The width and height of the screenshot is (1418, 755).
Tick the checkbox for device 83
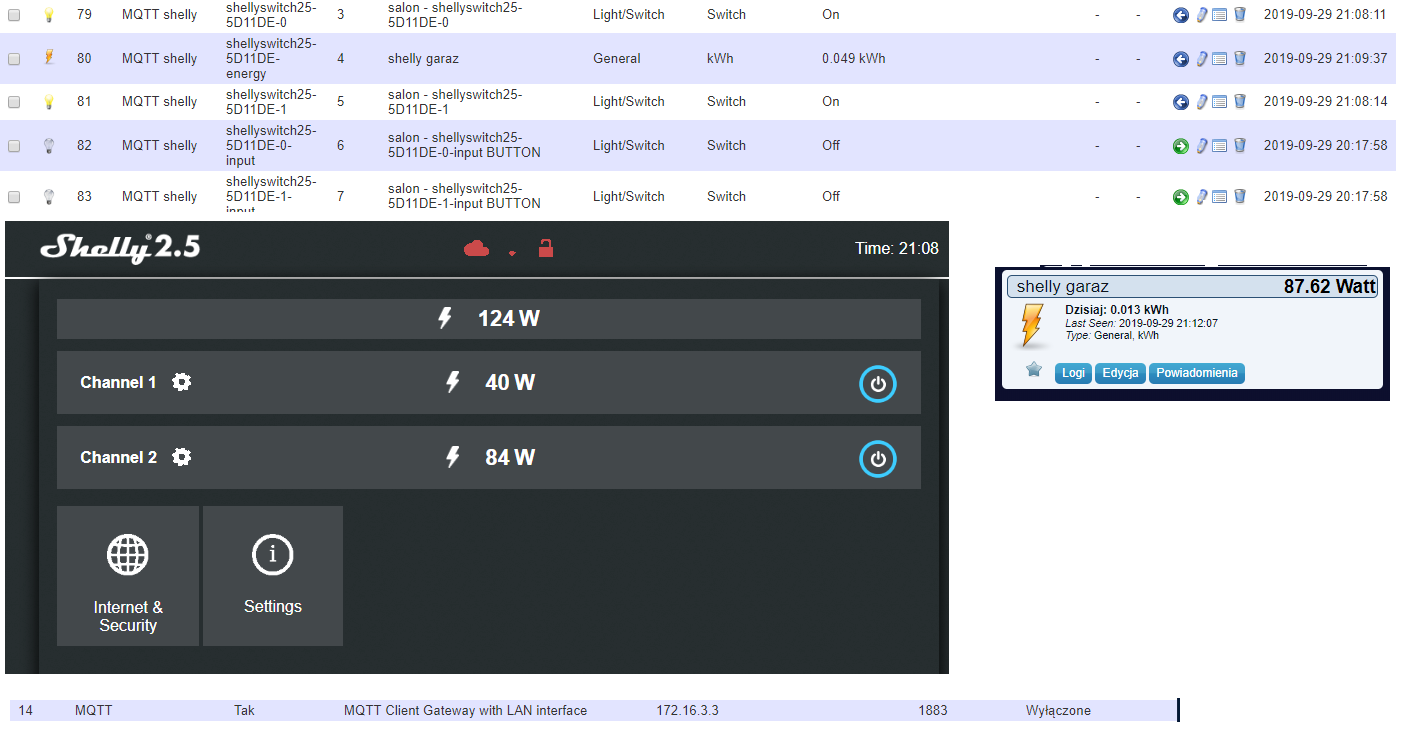(x=14, y=197)
